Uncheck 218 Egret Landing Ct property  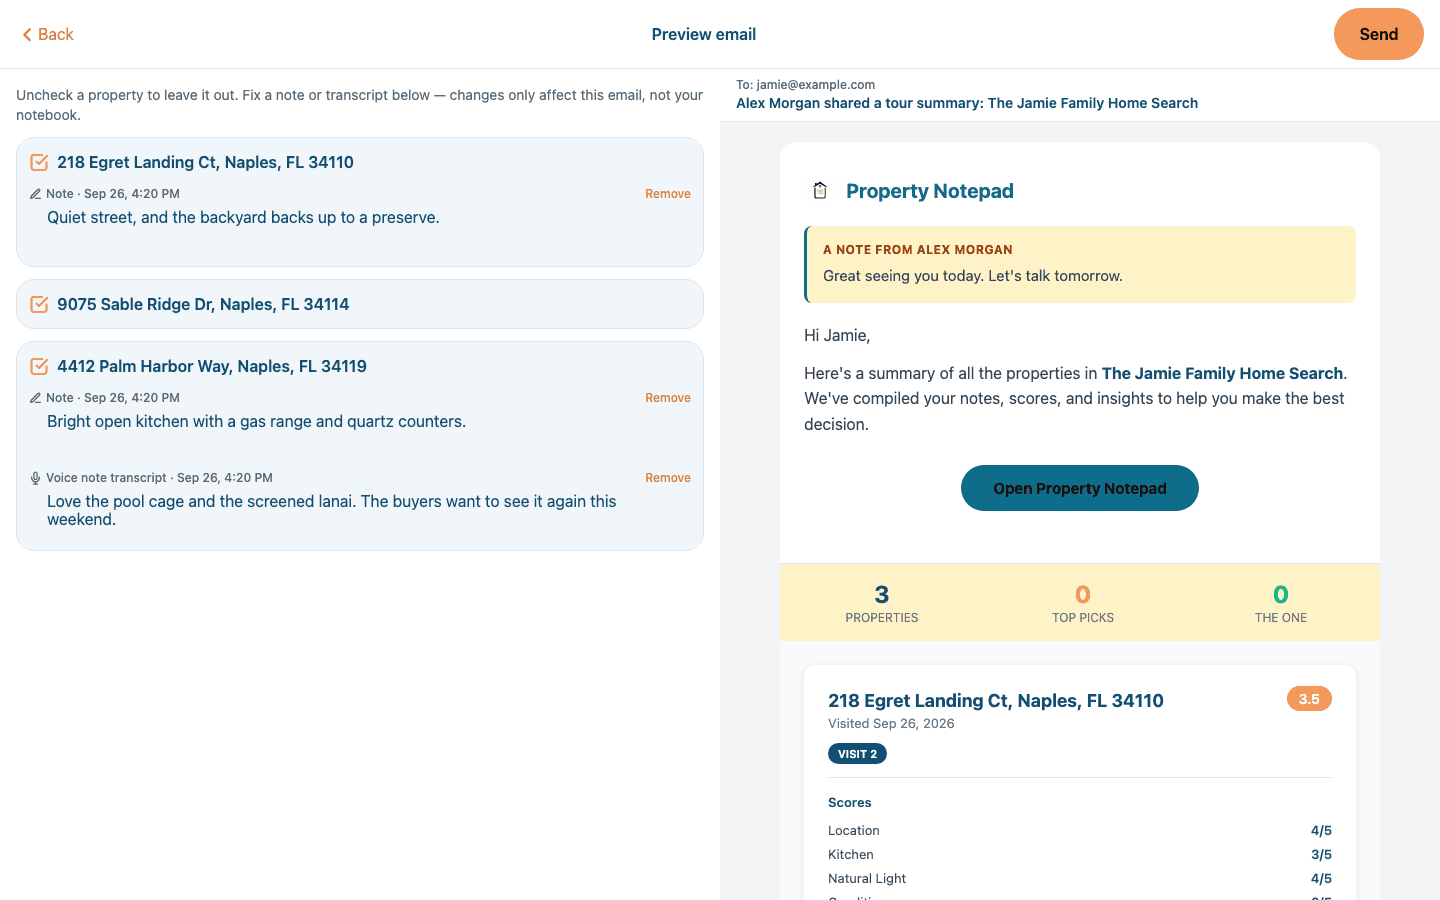click(x=39, y=162)
